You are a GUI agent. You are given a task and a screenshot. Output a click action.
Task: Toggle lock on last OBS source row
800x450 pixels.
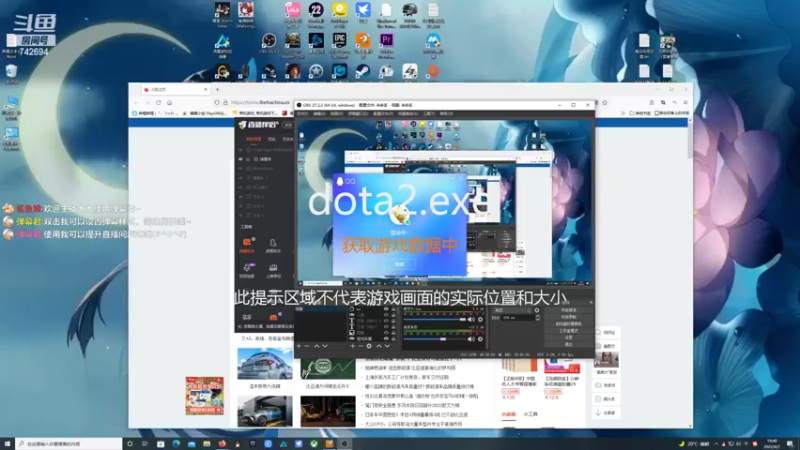coord(393,338)
